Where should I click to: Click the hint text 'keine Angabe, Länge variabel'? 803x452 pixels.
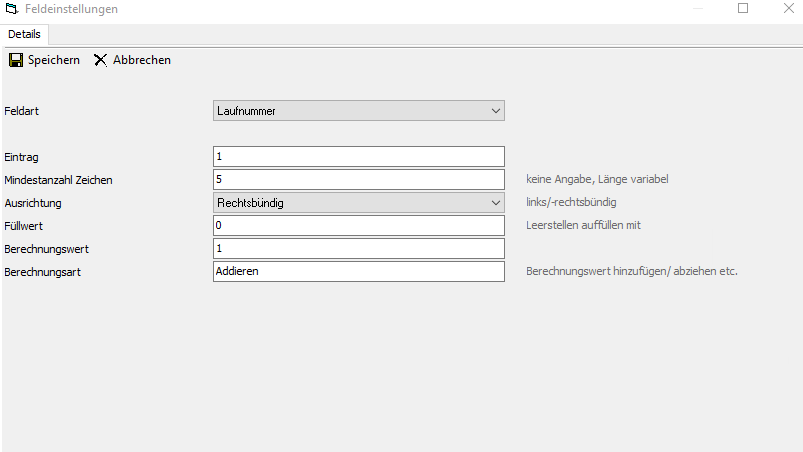[x=596, y=180]
